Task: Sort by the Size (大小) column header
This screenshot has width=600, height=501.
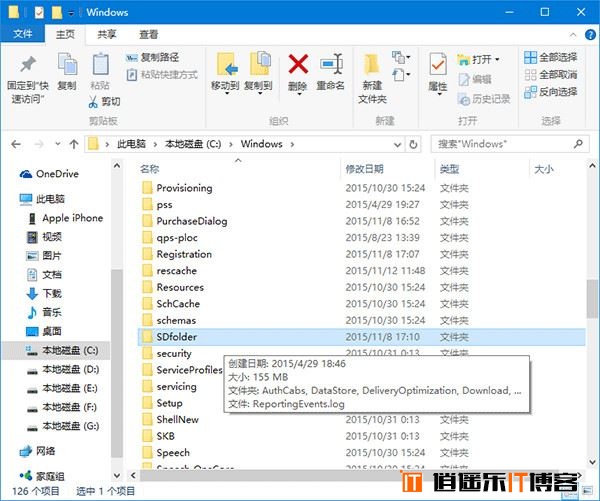Action: [544, 169]
